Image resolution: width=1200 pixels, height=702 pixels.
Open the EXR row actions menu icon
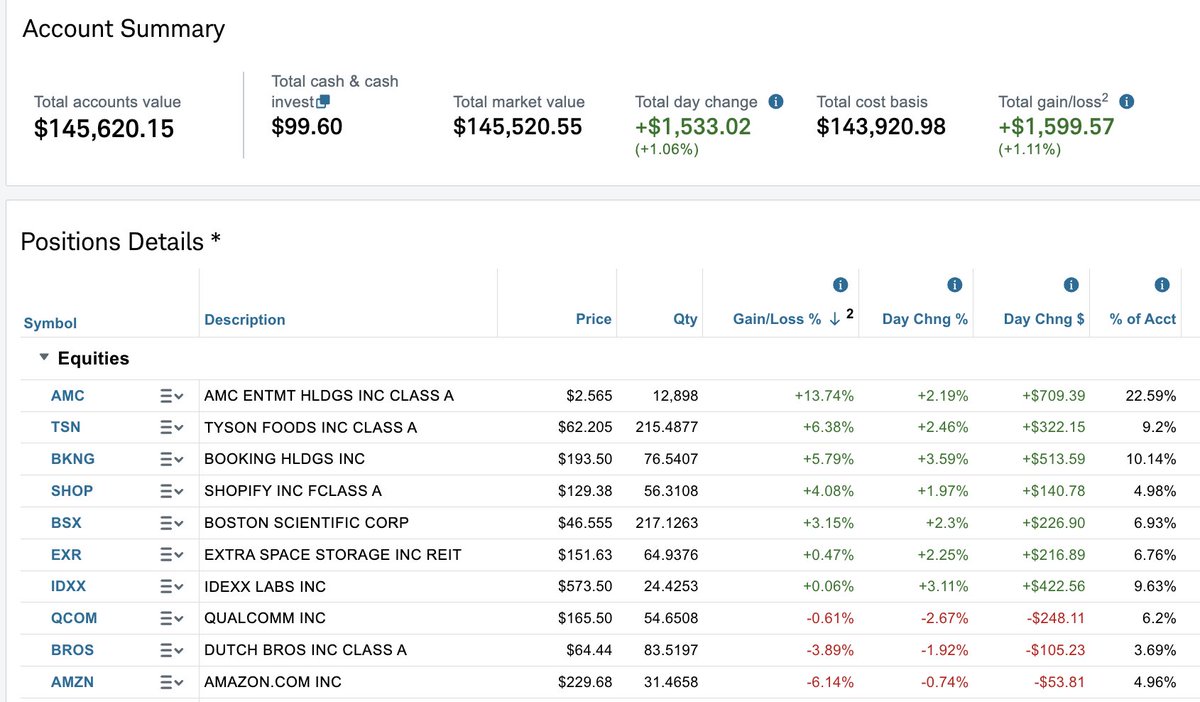tap(171, 555)
